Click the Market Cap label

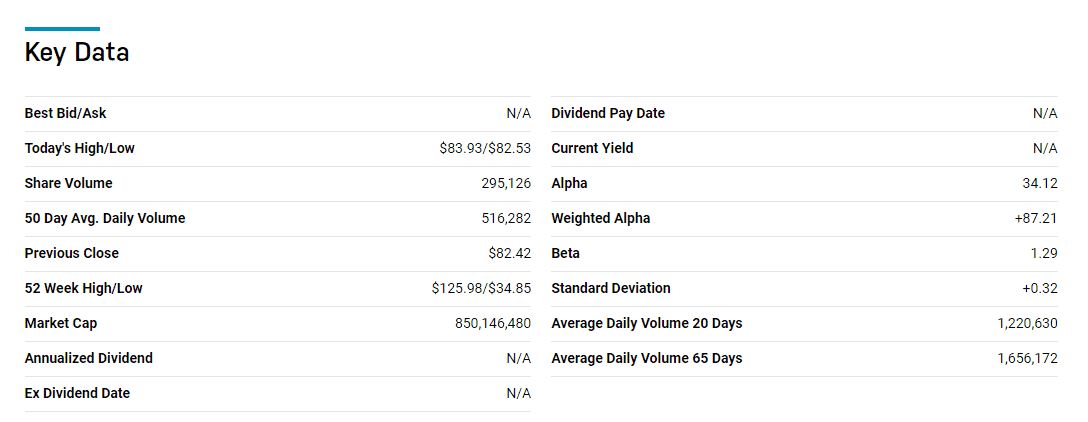(x=61, y=323)
